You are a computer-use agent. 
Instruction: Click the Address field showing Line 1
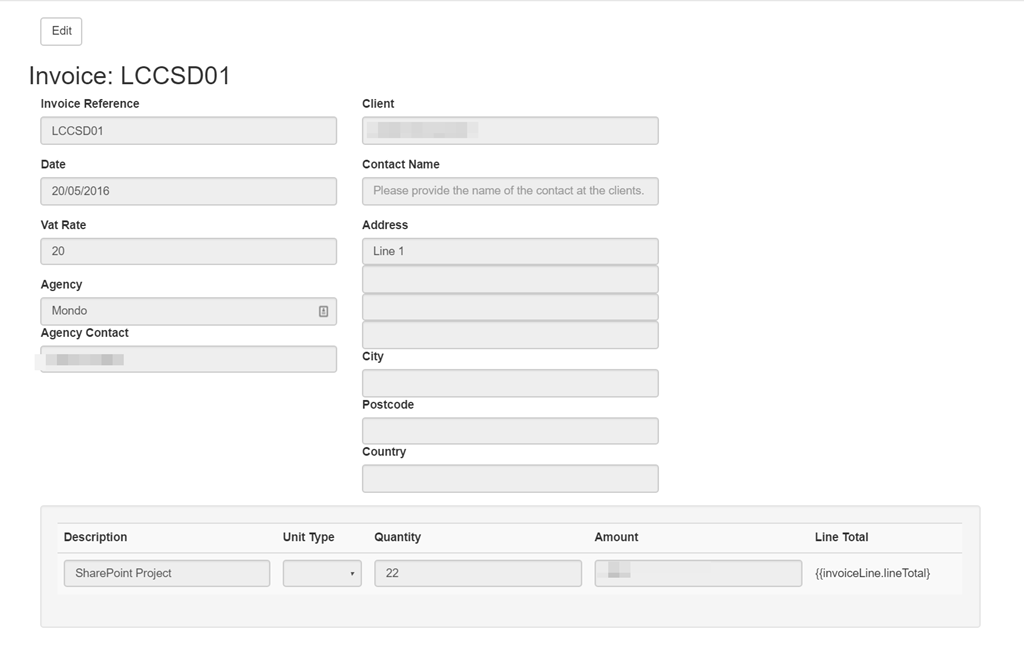[510, 251]
